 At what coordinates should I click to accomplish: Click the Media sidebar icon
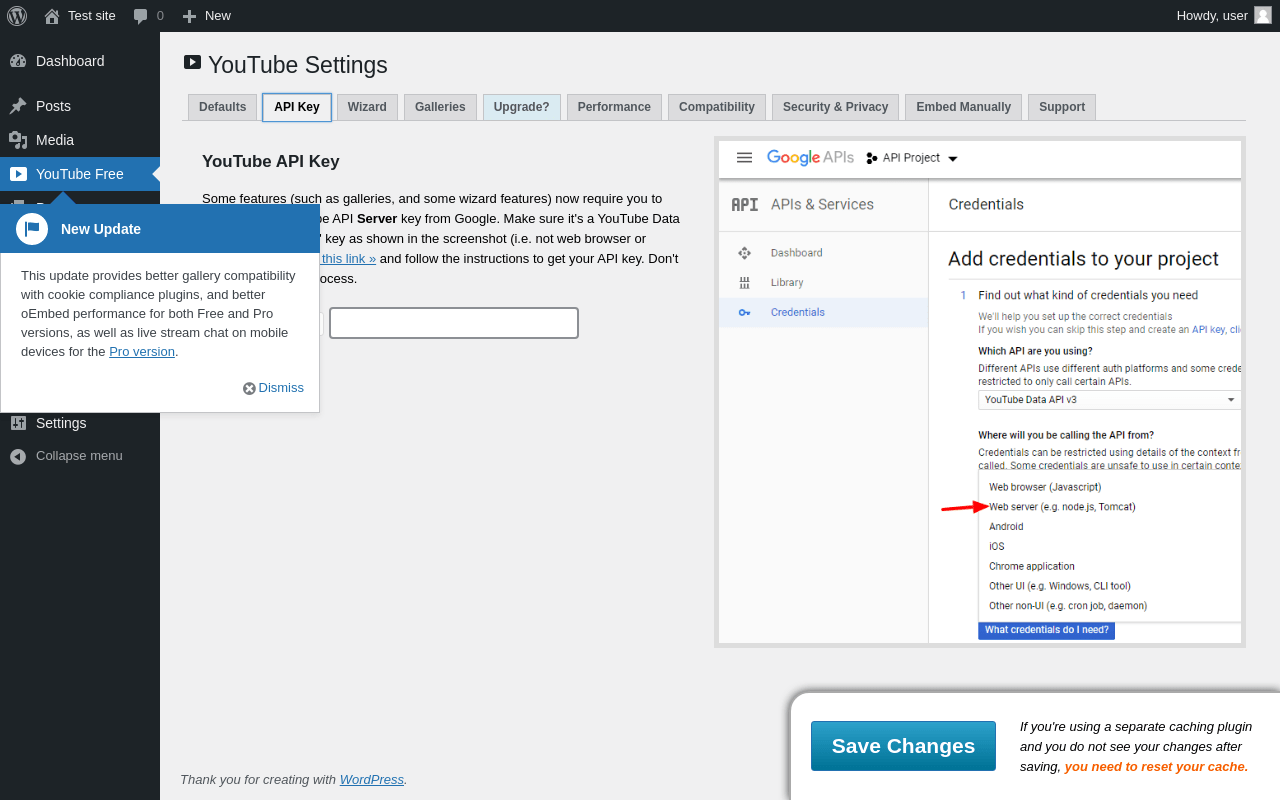coord(18,140)
